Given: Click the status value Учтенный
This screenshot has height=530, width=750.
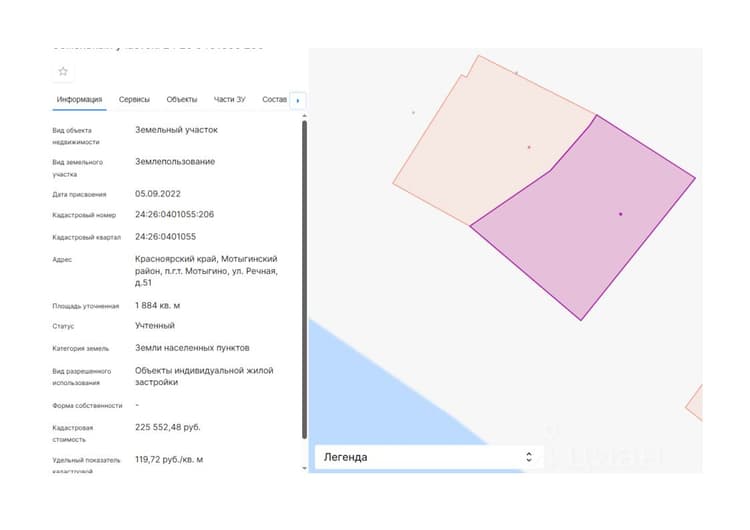Looking at the screenshot, I should (x=154, y=326).
